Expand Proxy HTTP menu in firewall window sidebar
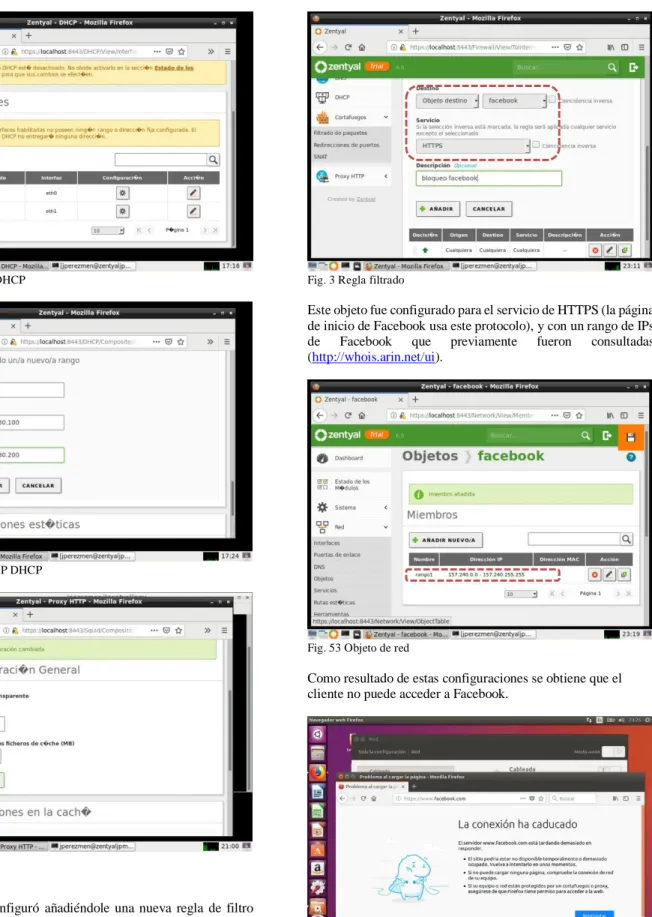 [351, 176]
